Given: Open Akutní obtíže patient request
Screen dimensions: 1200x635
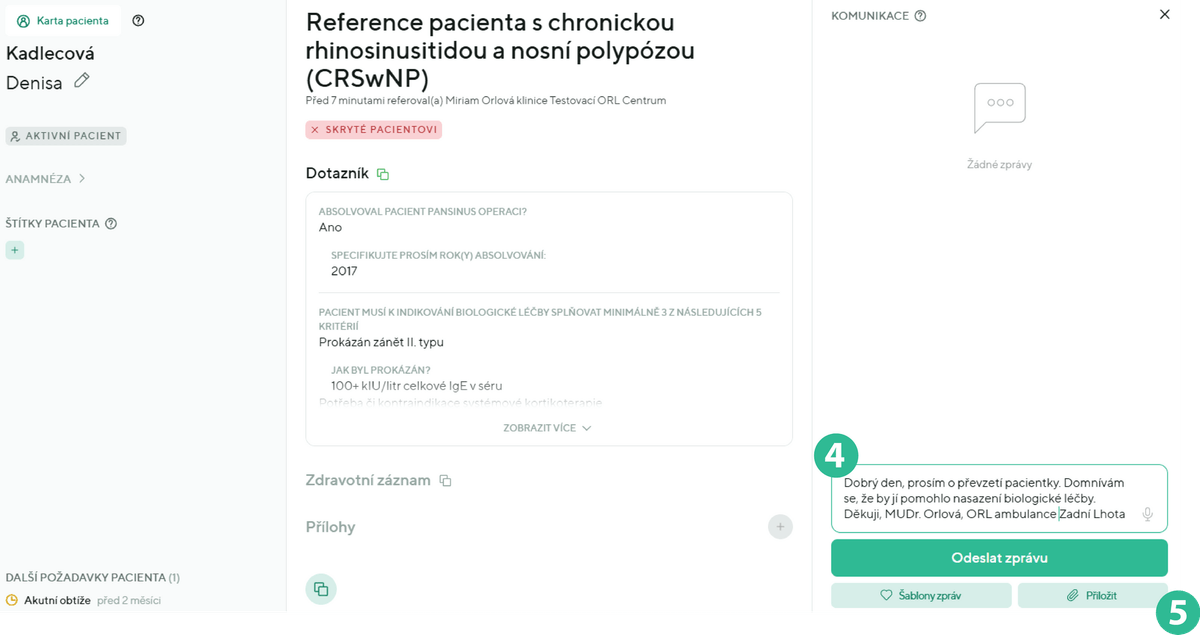Looking at the screenshot, I should (57, 600).
